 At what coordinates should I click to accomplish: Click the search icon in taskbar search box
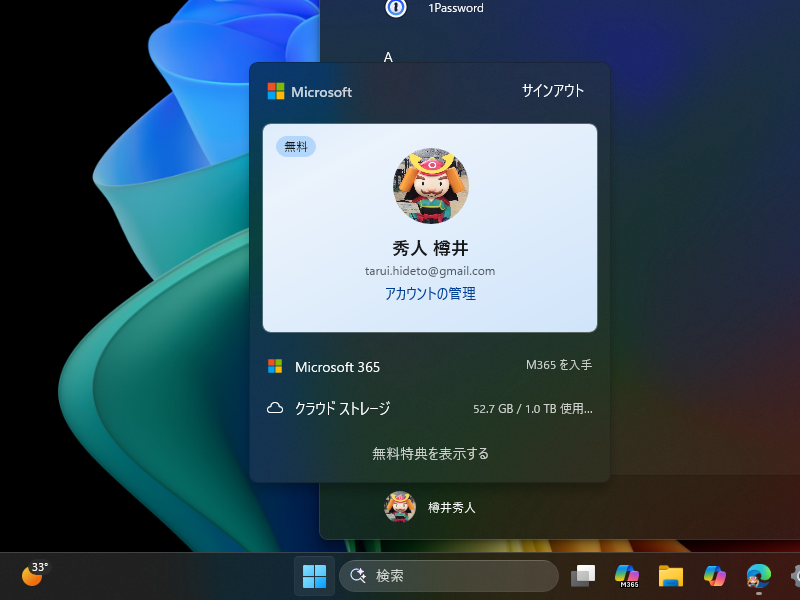click(358, 576)
